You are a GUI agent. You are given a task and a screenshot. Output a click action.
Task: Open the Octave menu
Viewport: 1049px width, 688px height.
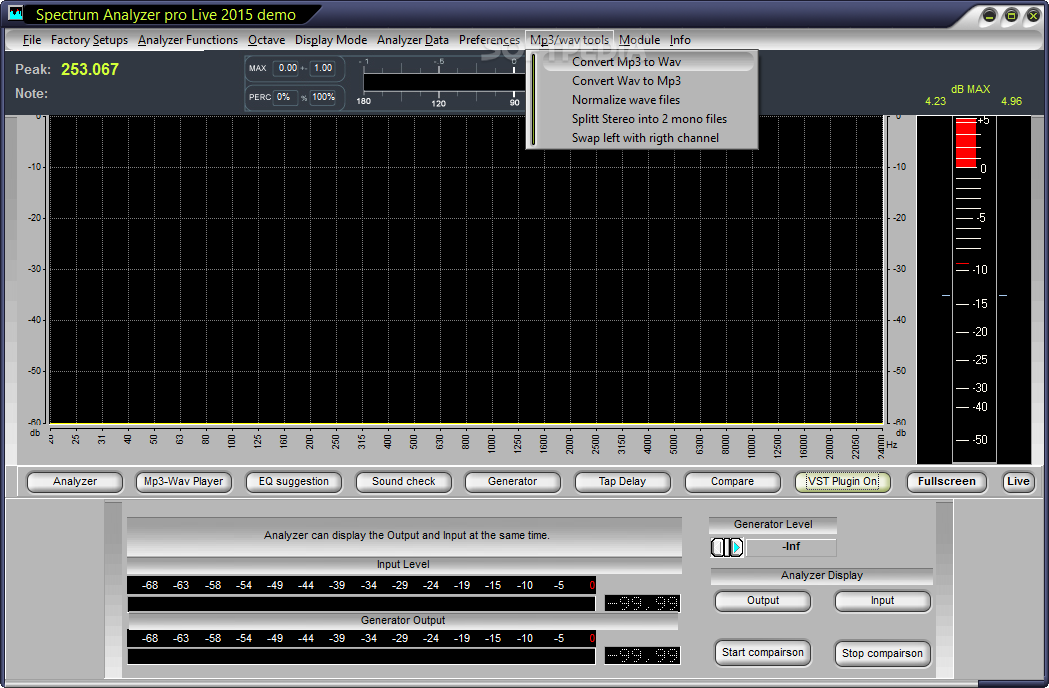(266, 40)
